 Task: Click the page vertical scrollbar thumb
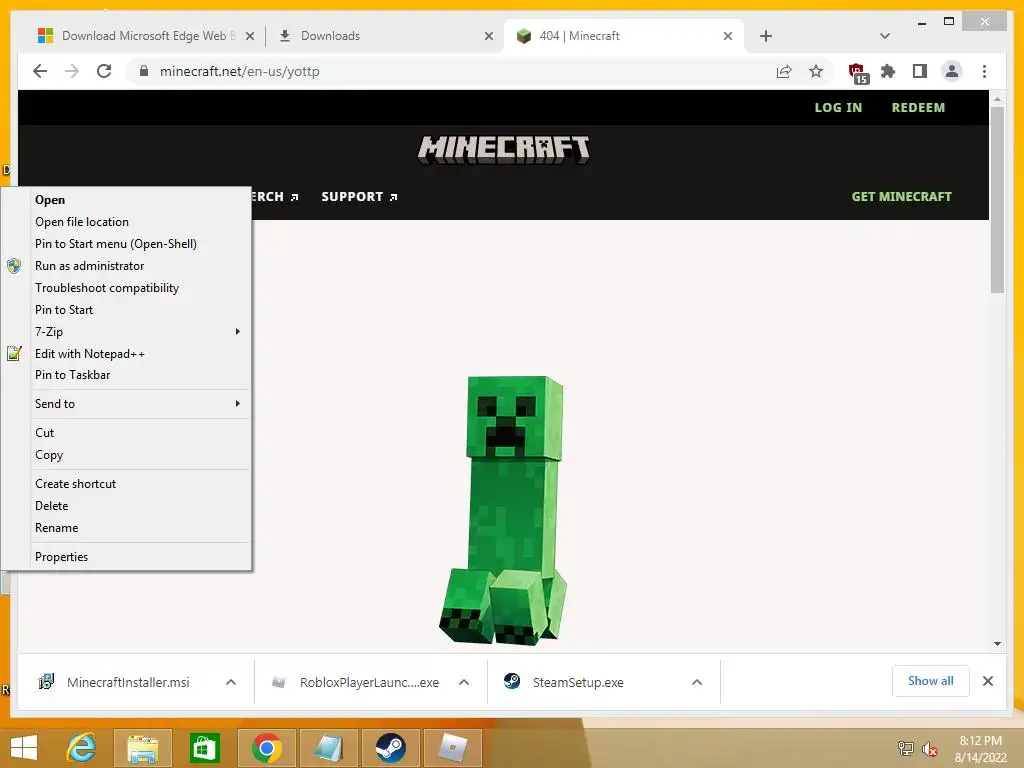click(997, 199)
